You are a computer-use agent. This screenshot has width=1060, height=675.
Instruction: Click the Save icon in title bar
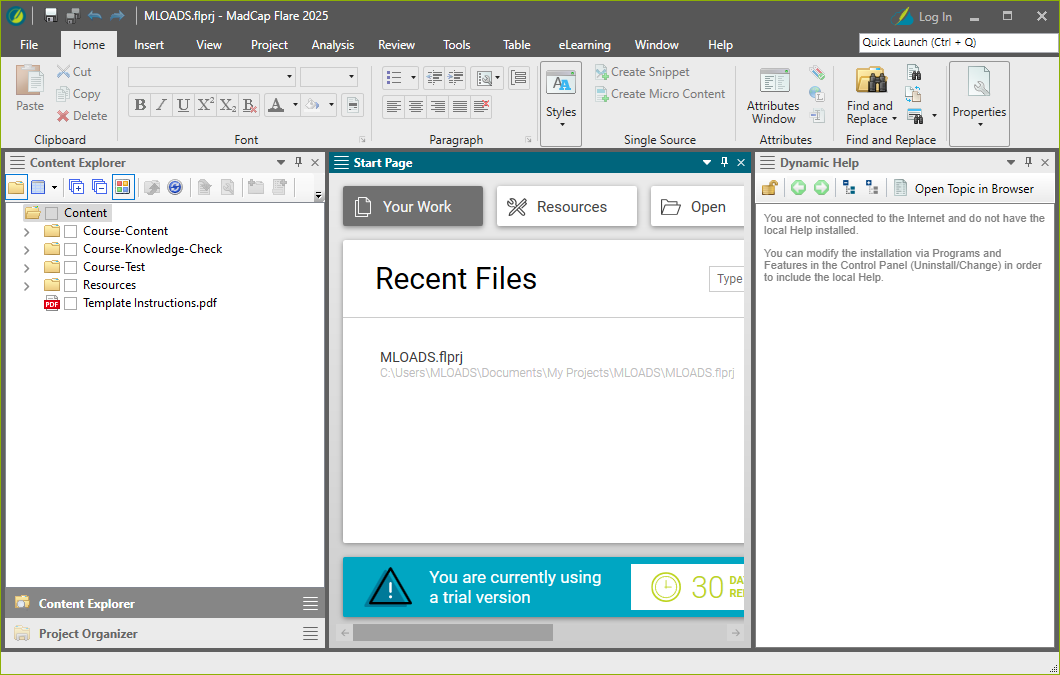(x=51, y=16)
